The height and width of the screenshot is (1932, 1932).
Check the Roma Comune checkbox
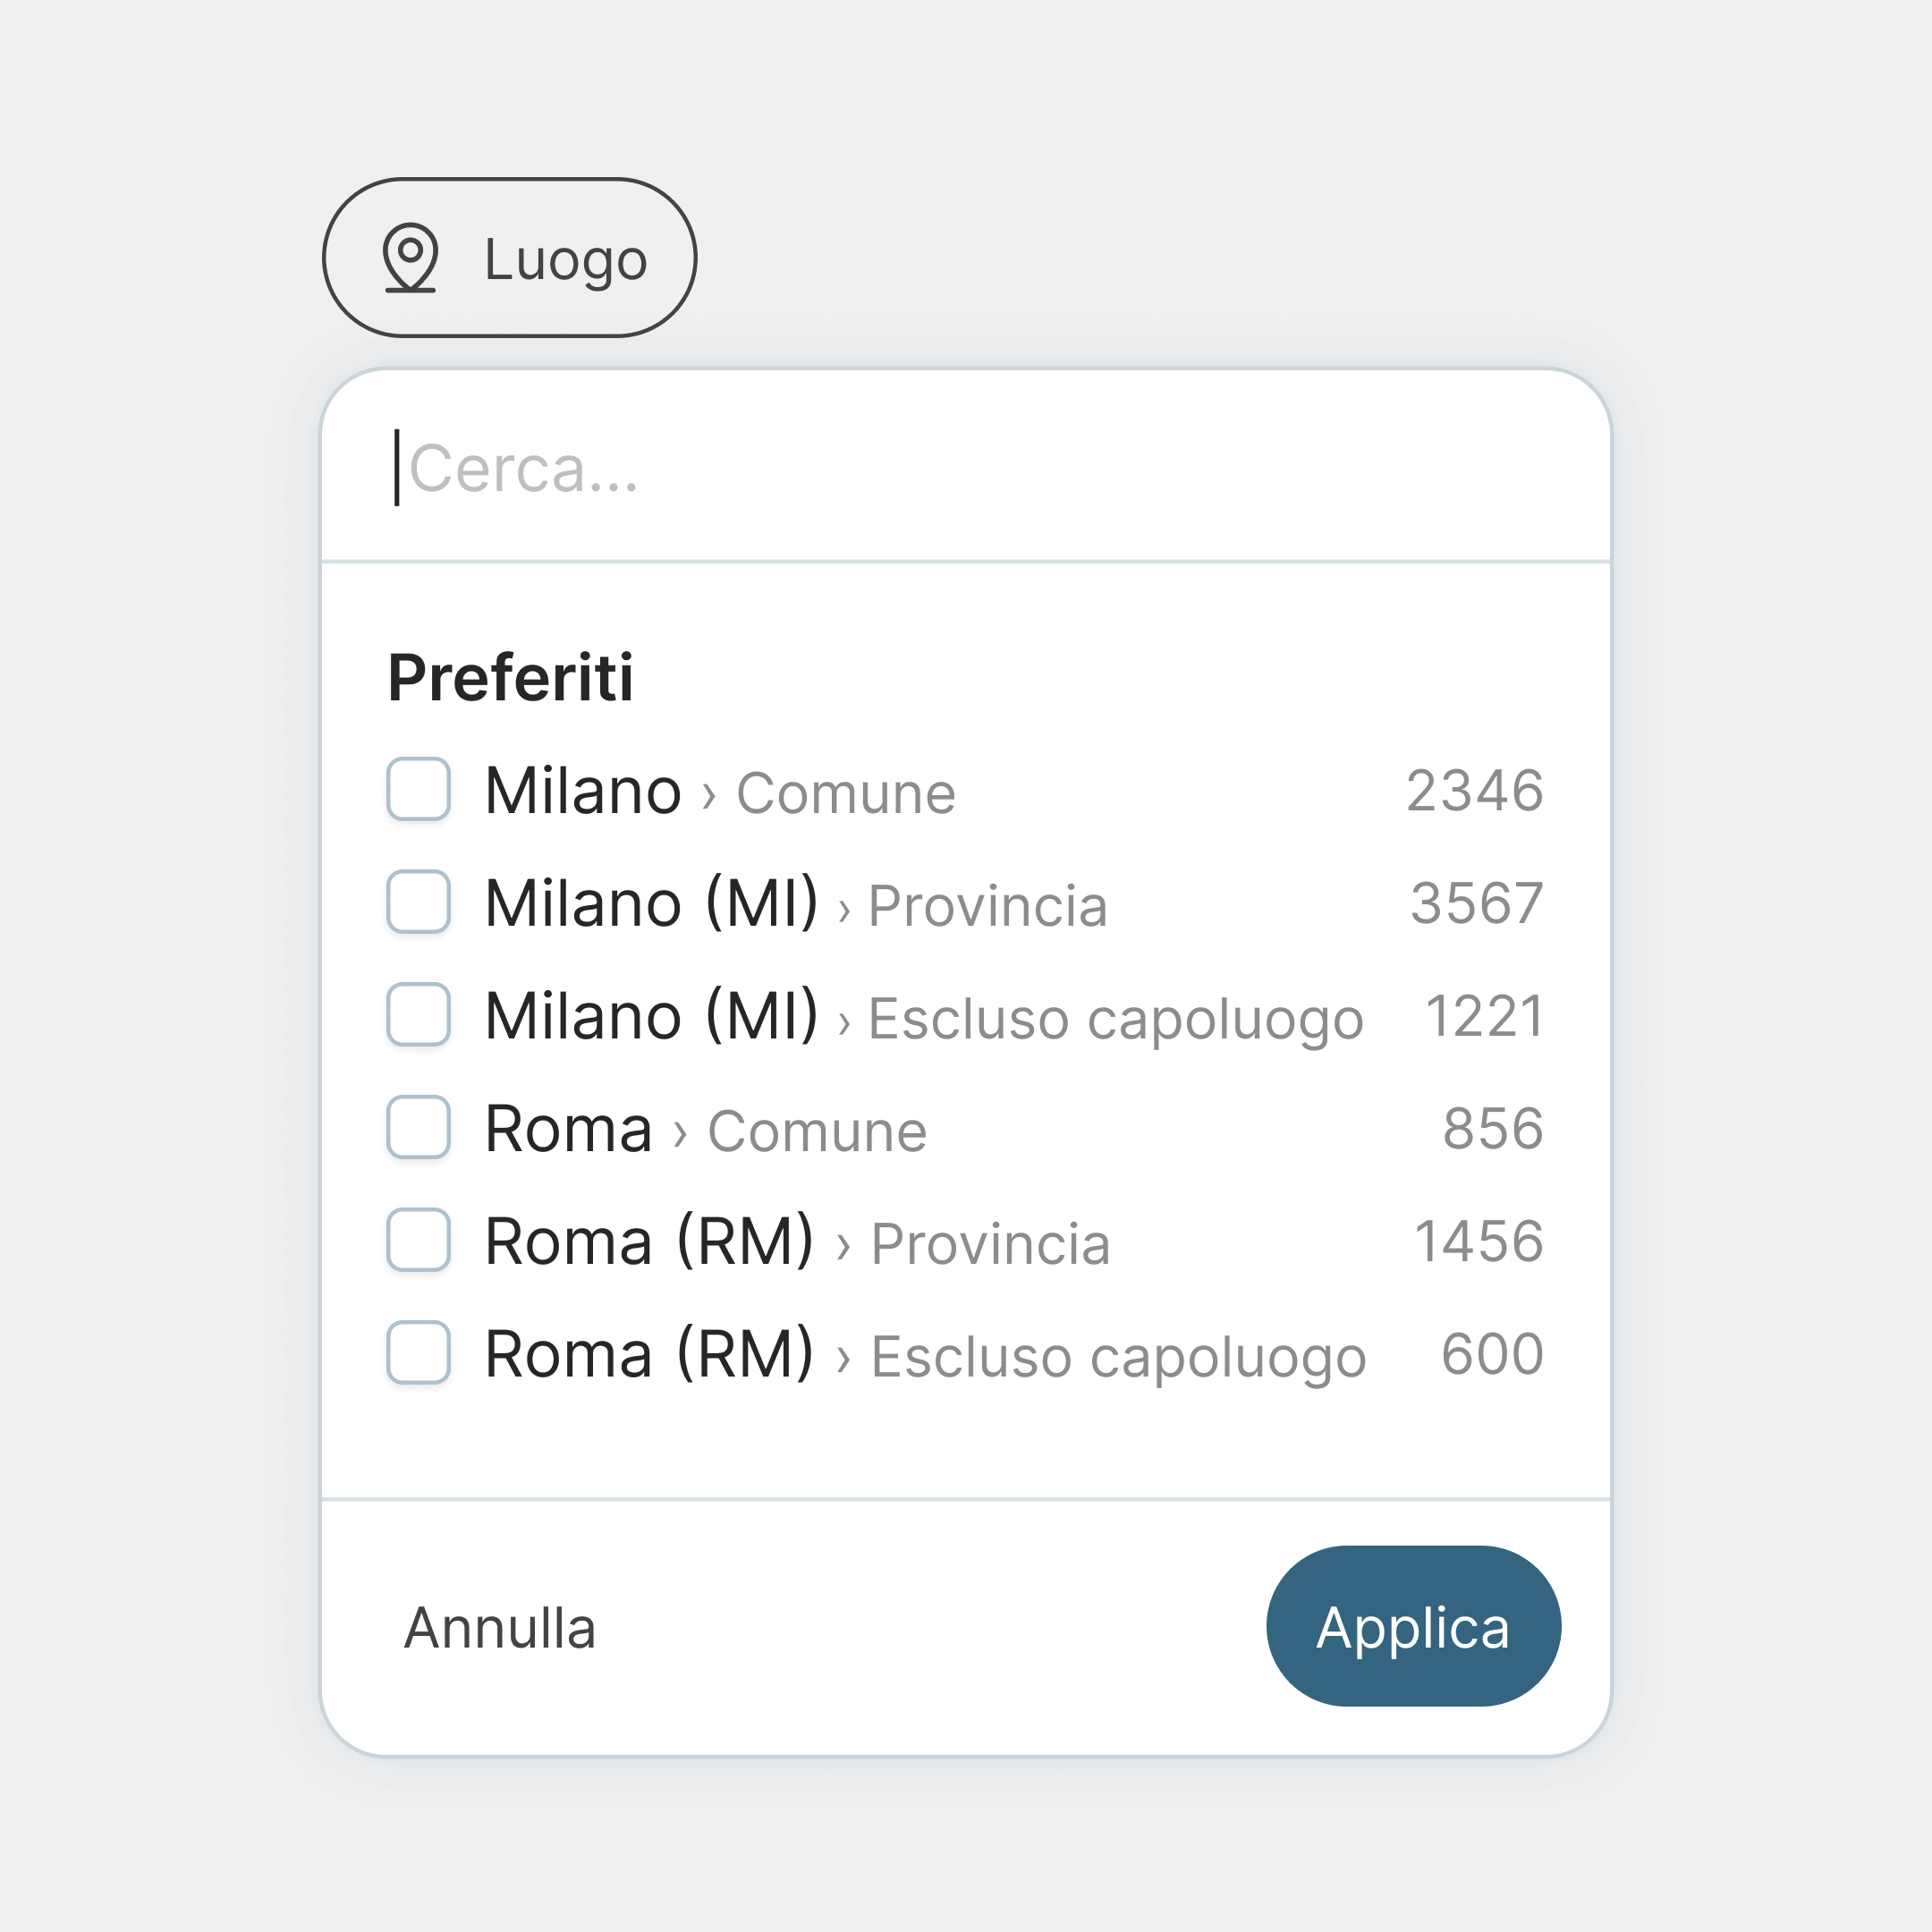pyautogui.click(x=419, y=1131)
